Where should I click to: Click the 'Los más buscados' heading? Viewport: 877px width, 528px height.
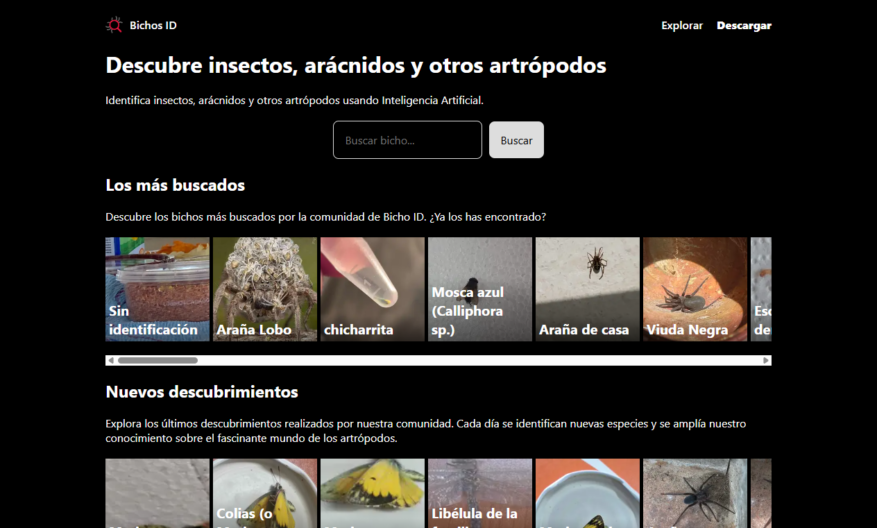(175, 185)
